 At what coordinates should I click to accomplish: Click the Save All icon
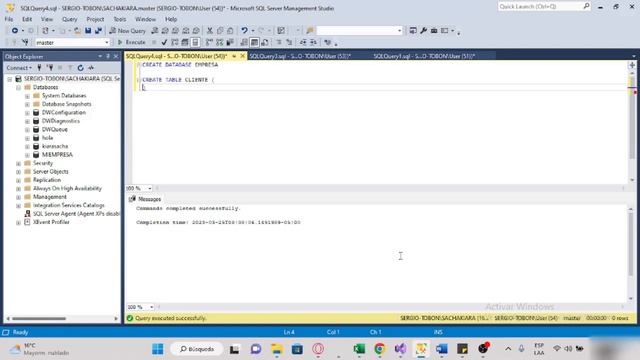pyautogui.click(x=98, y=31)
